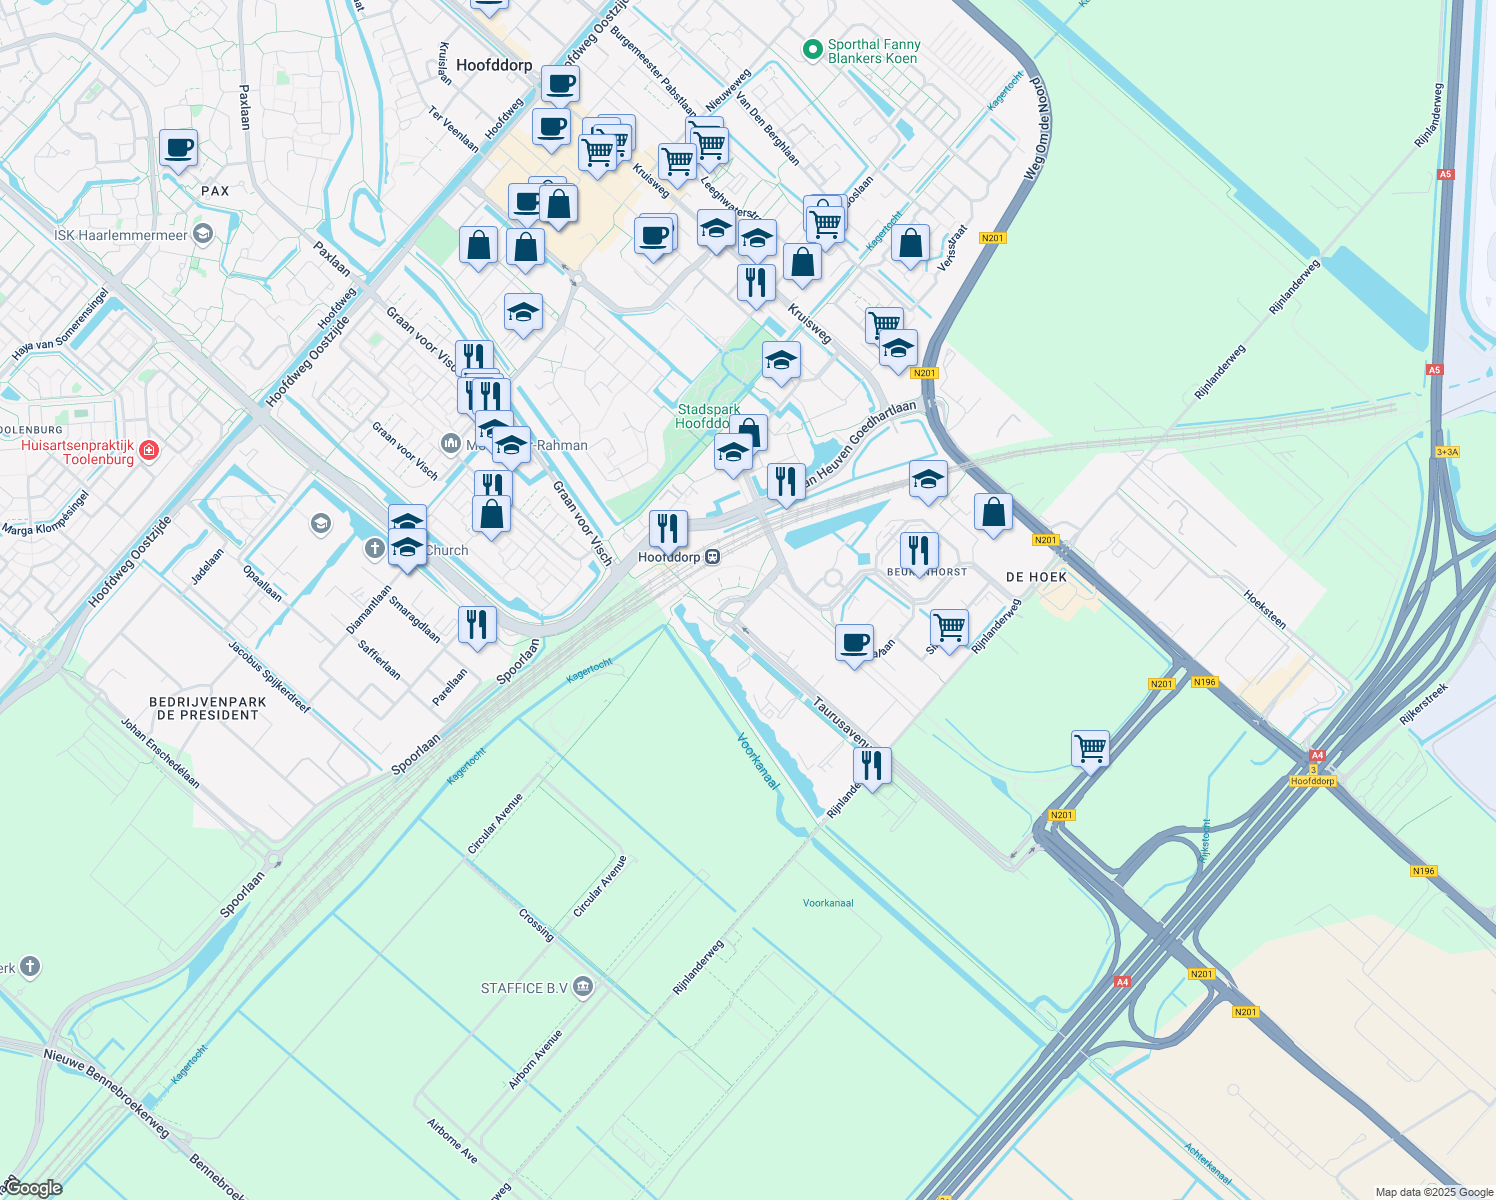The height and width of the screenshot is (1200, 1496).
Task: Open the shopping bag marker above De Hoek
Action: pyautogui.click(x=993, y=513)
